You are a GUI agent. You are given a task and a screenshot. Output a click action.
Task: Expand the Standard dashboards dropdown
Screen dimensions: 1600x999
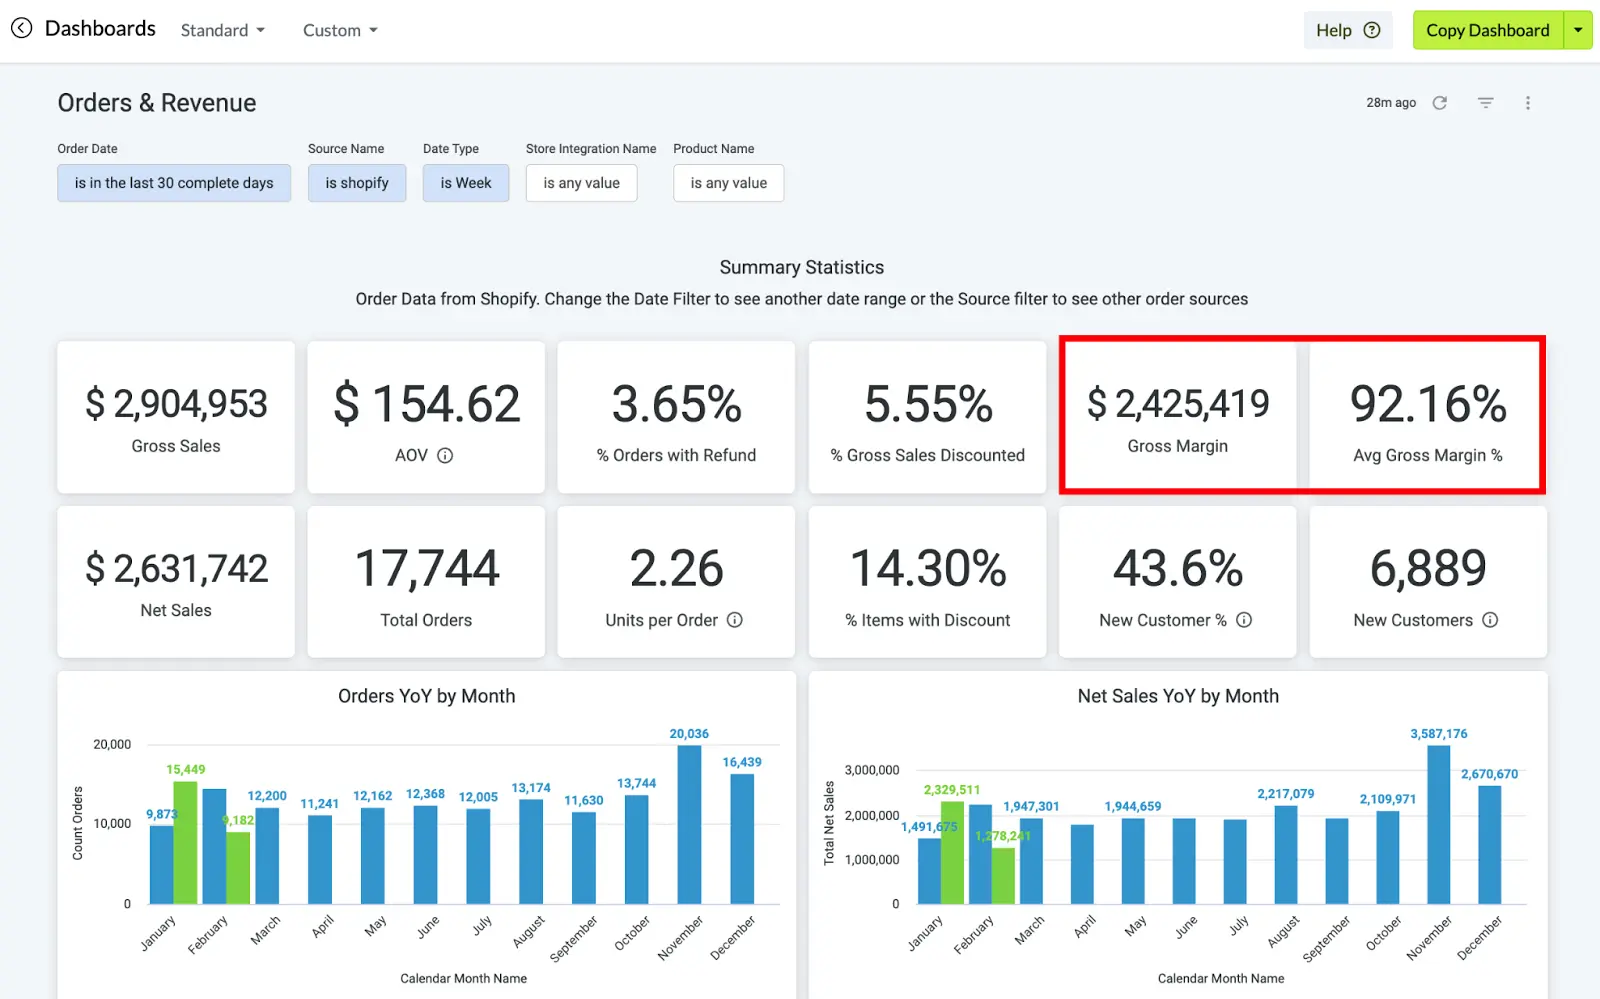[x=223, y=30]
